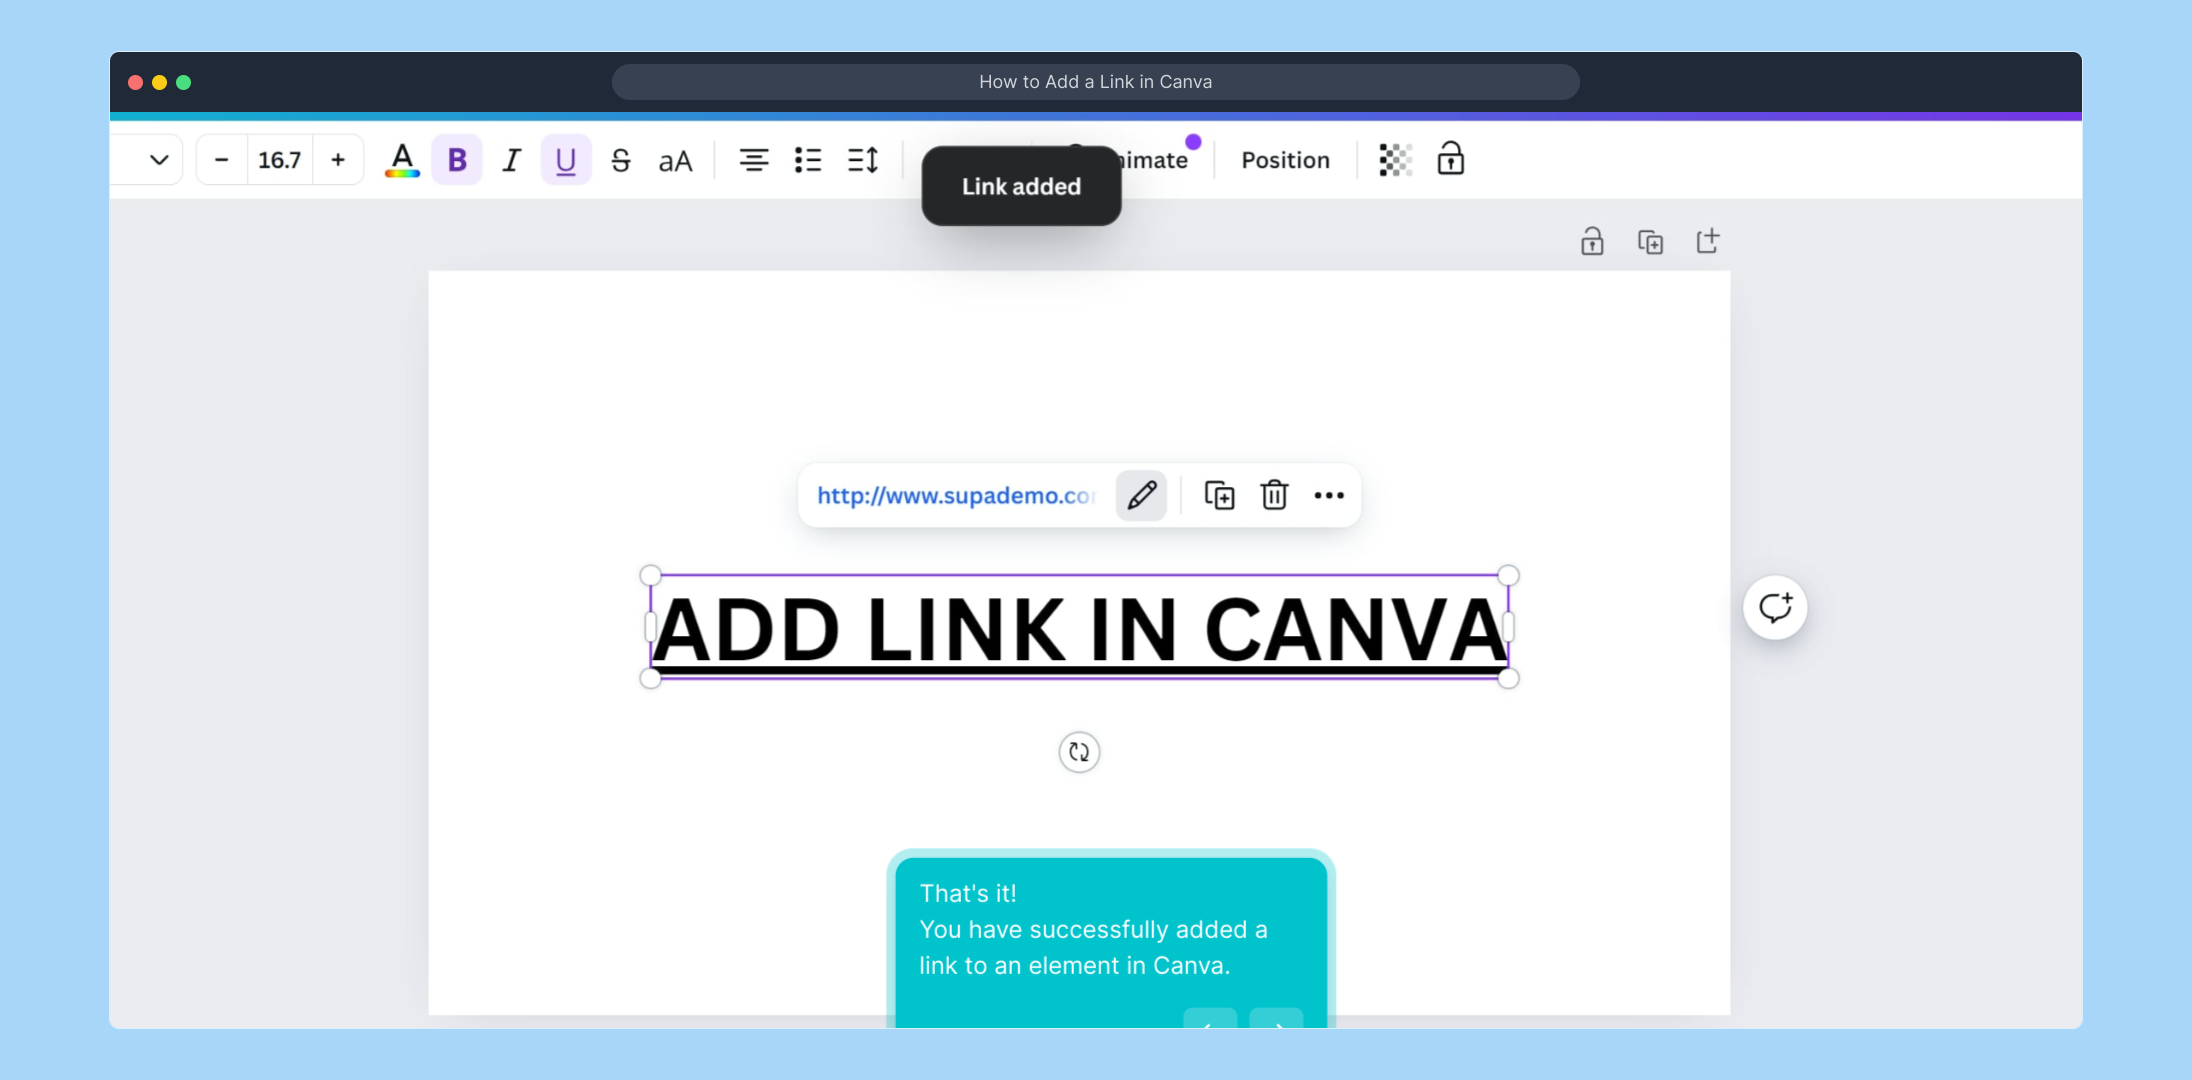2192x1080 pixels.
Task: Open the text color picker
Action: coord(402,159)
